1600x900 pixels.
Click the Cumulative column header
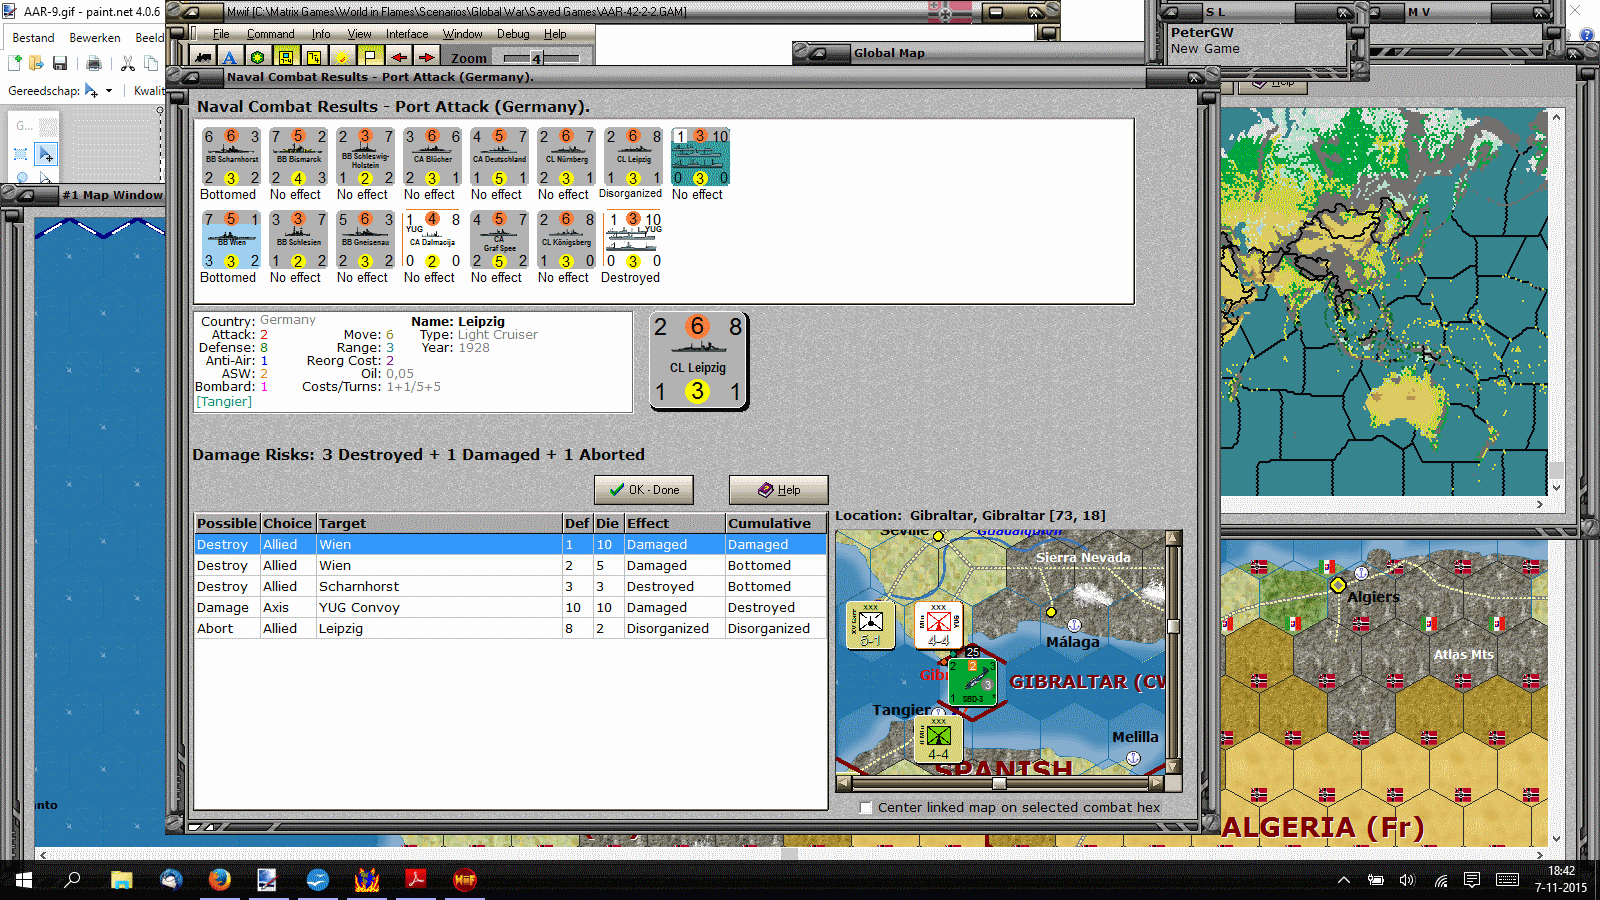[776, 523]
